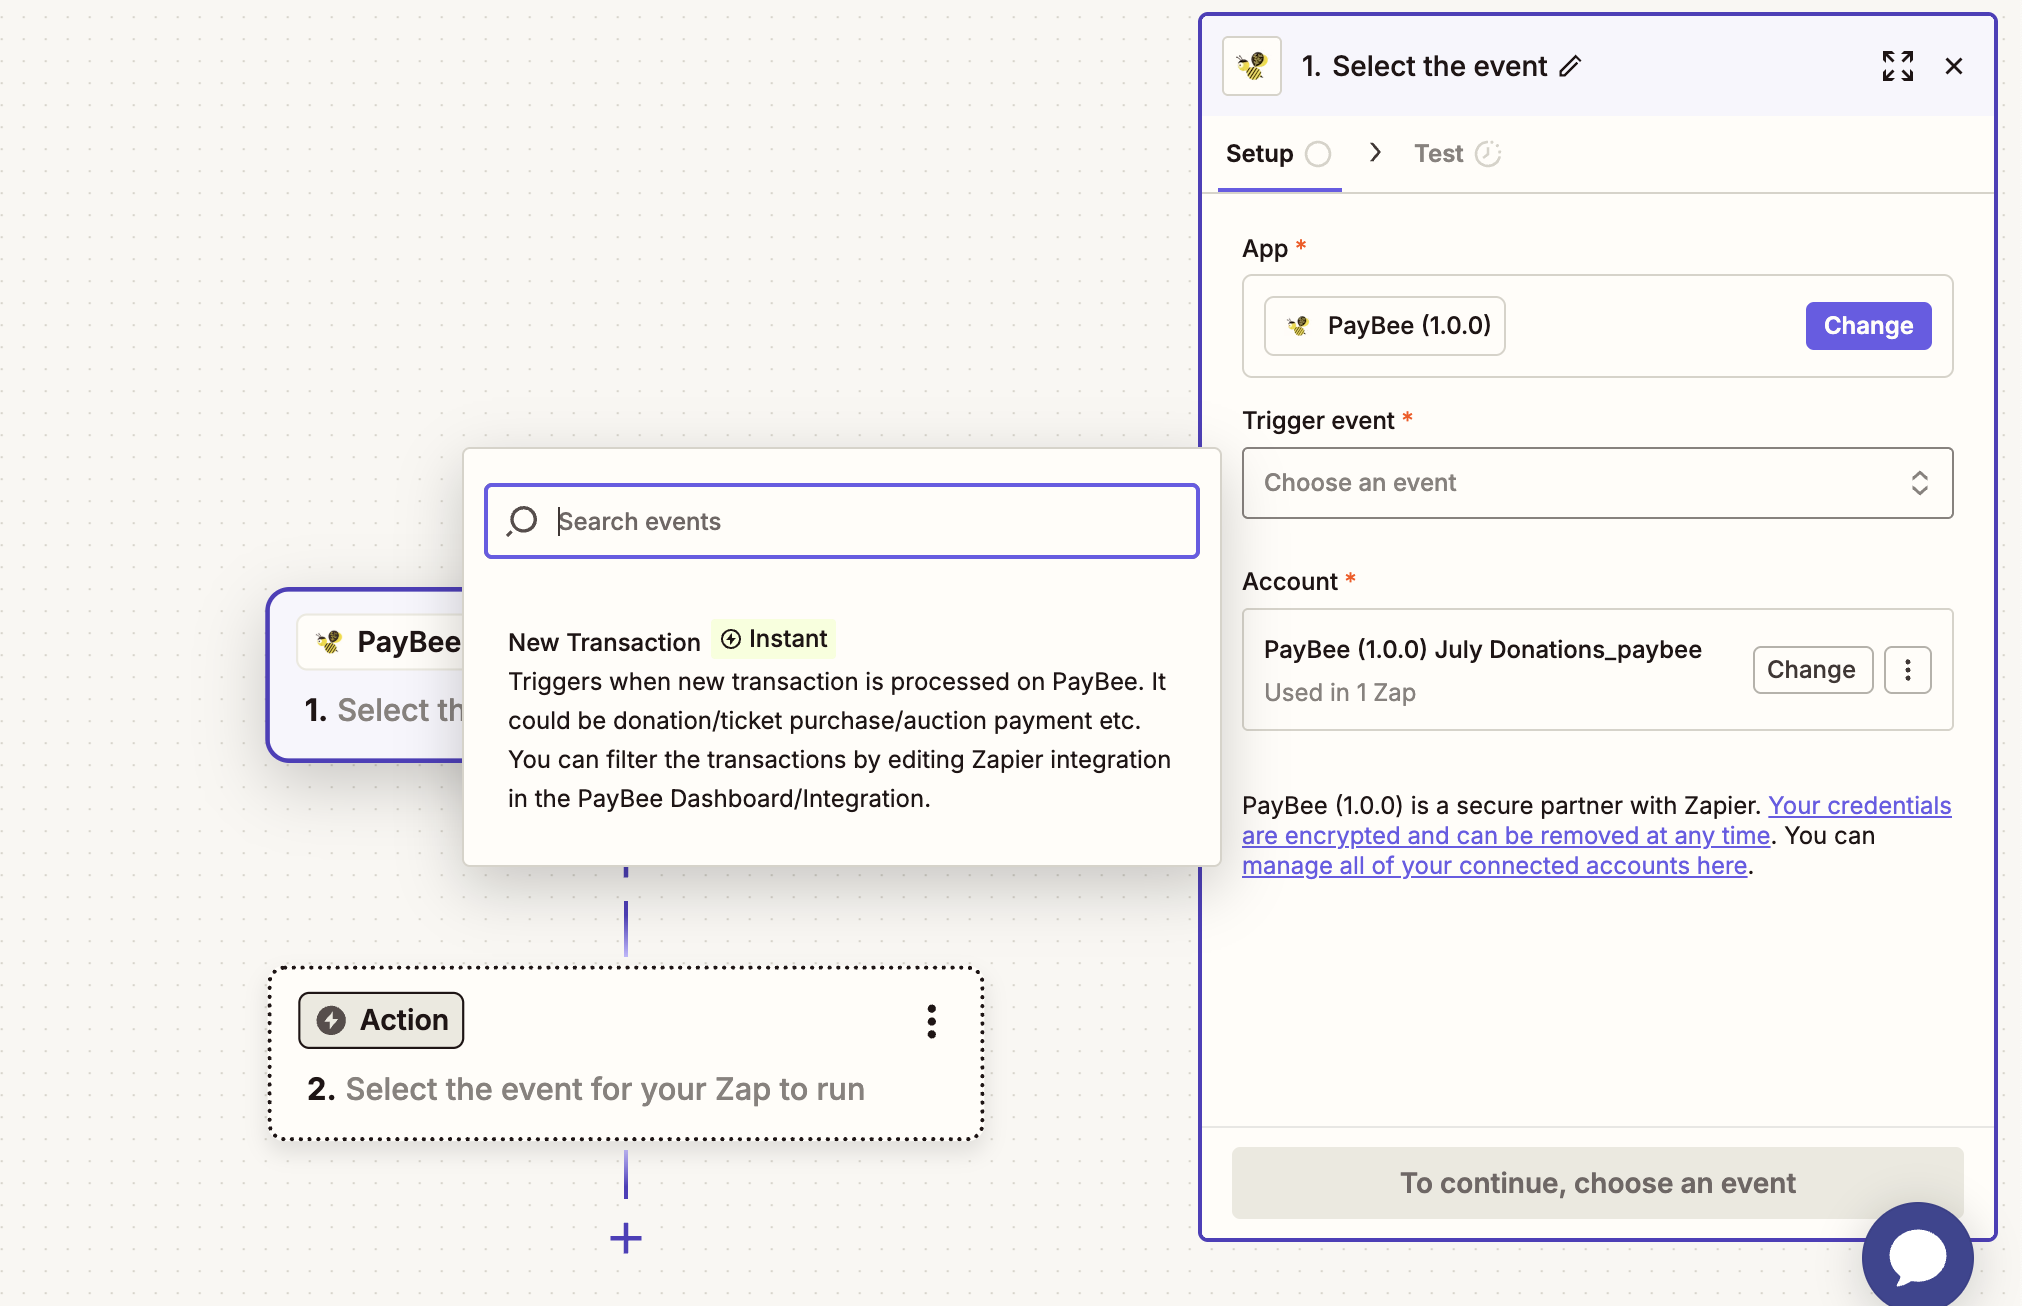Switch to the Test tab

[1439, 154]
